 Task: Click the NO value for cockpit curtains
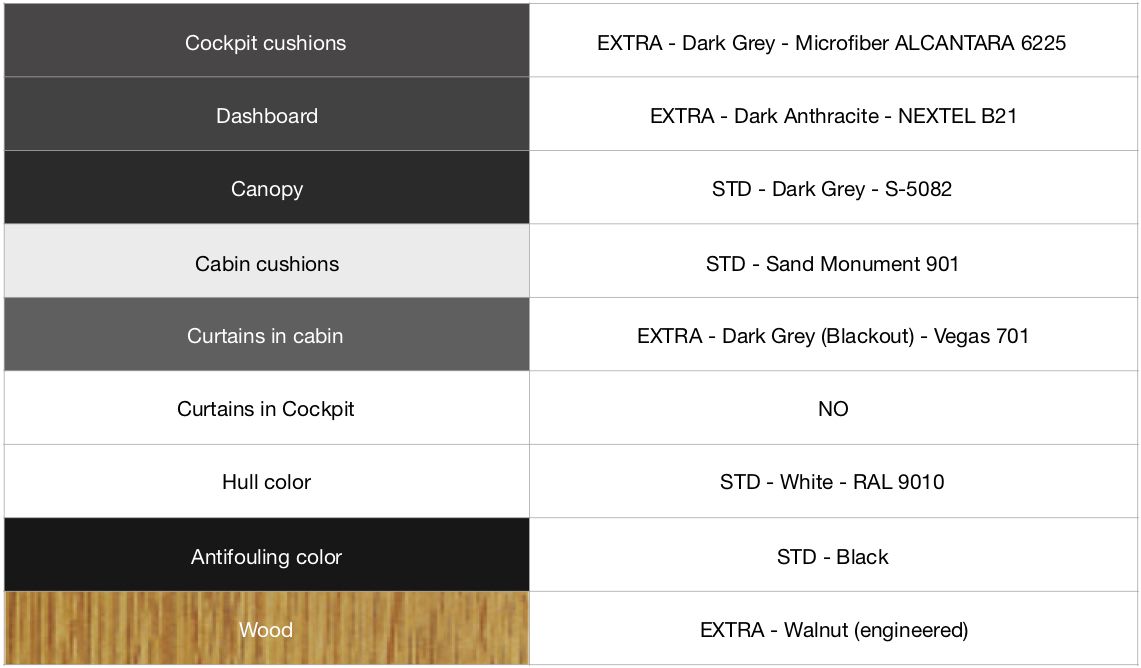[x=833, y=409]
